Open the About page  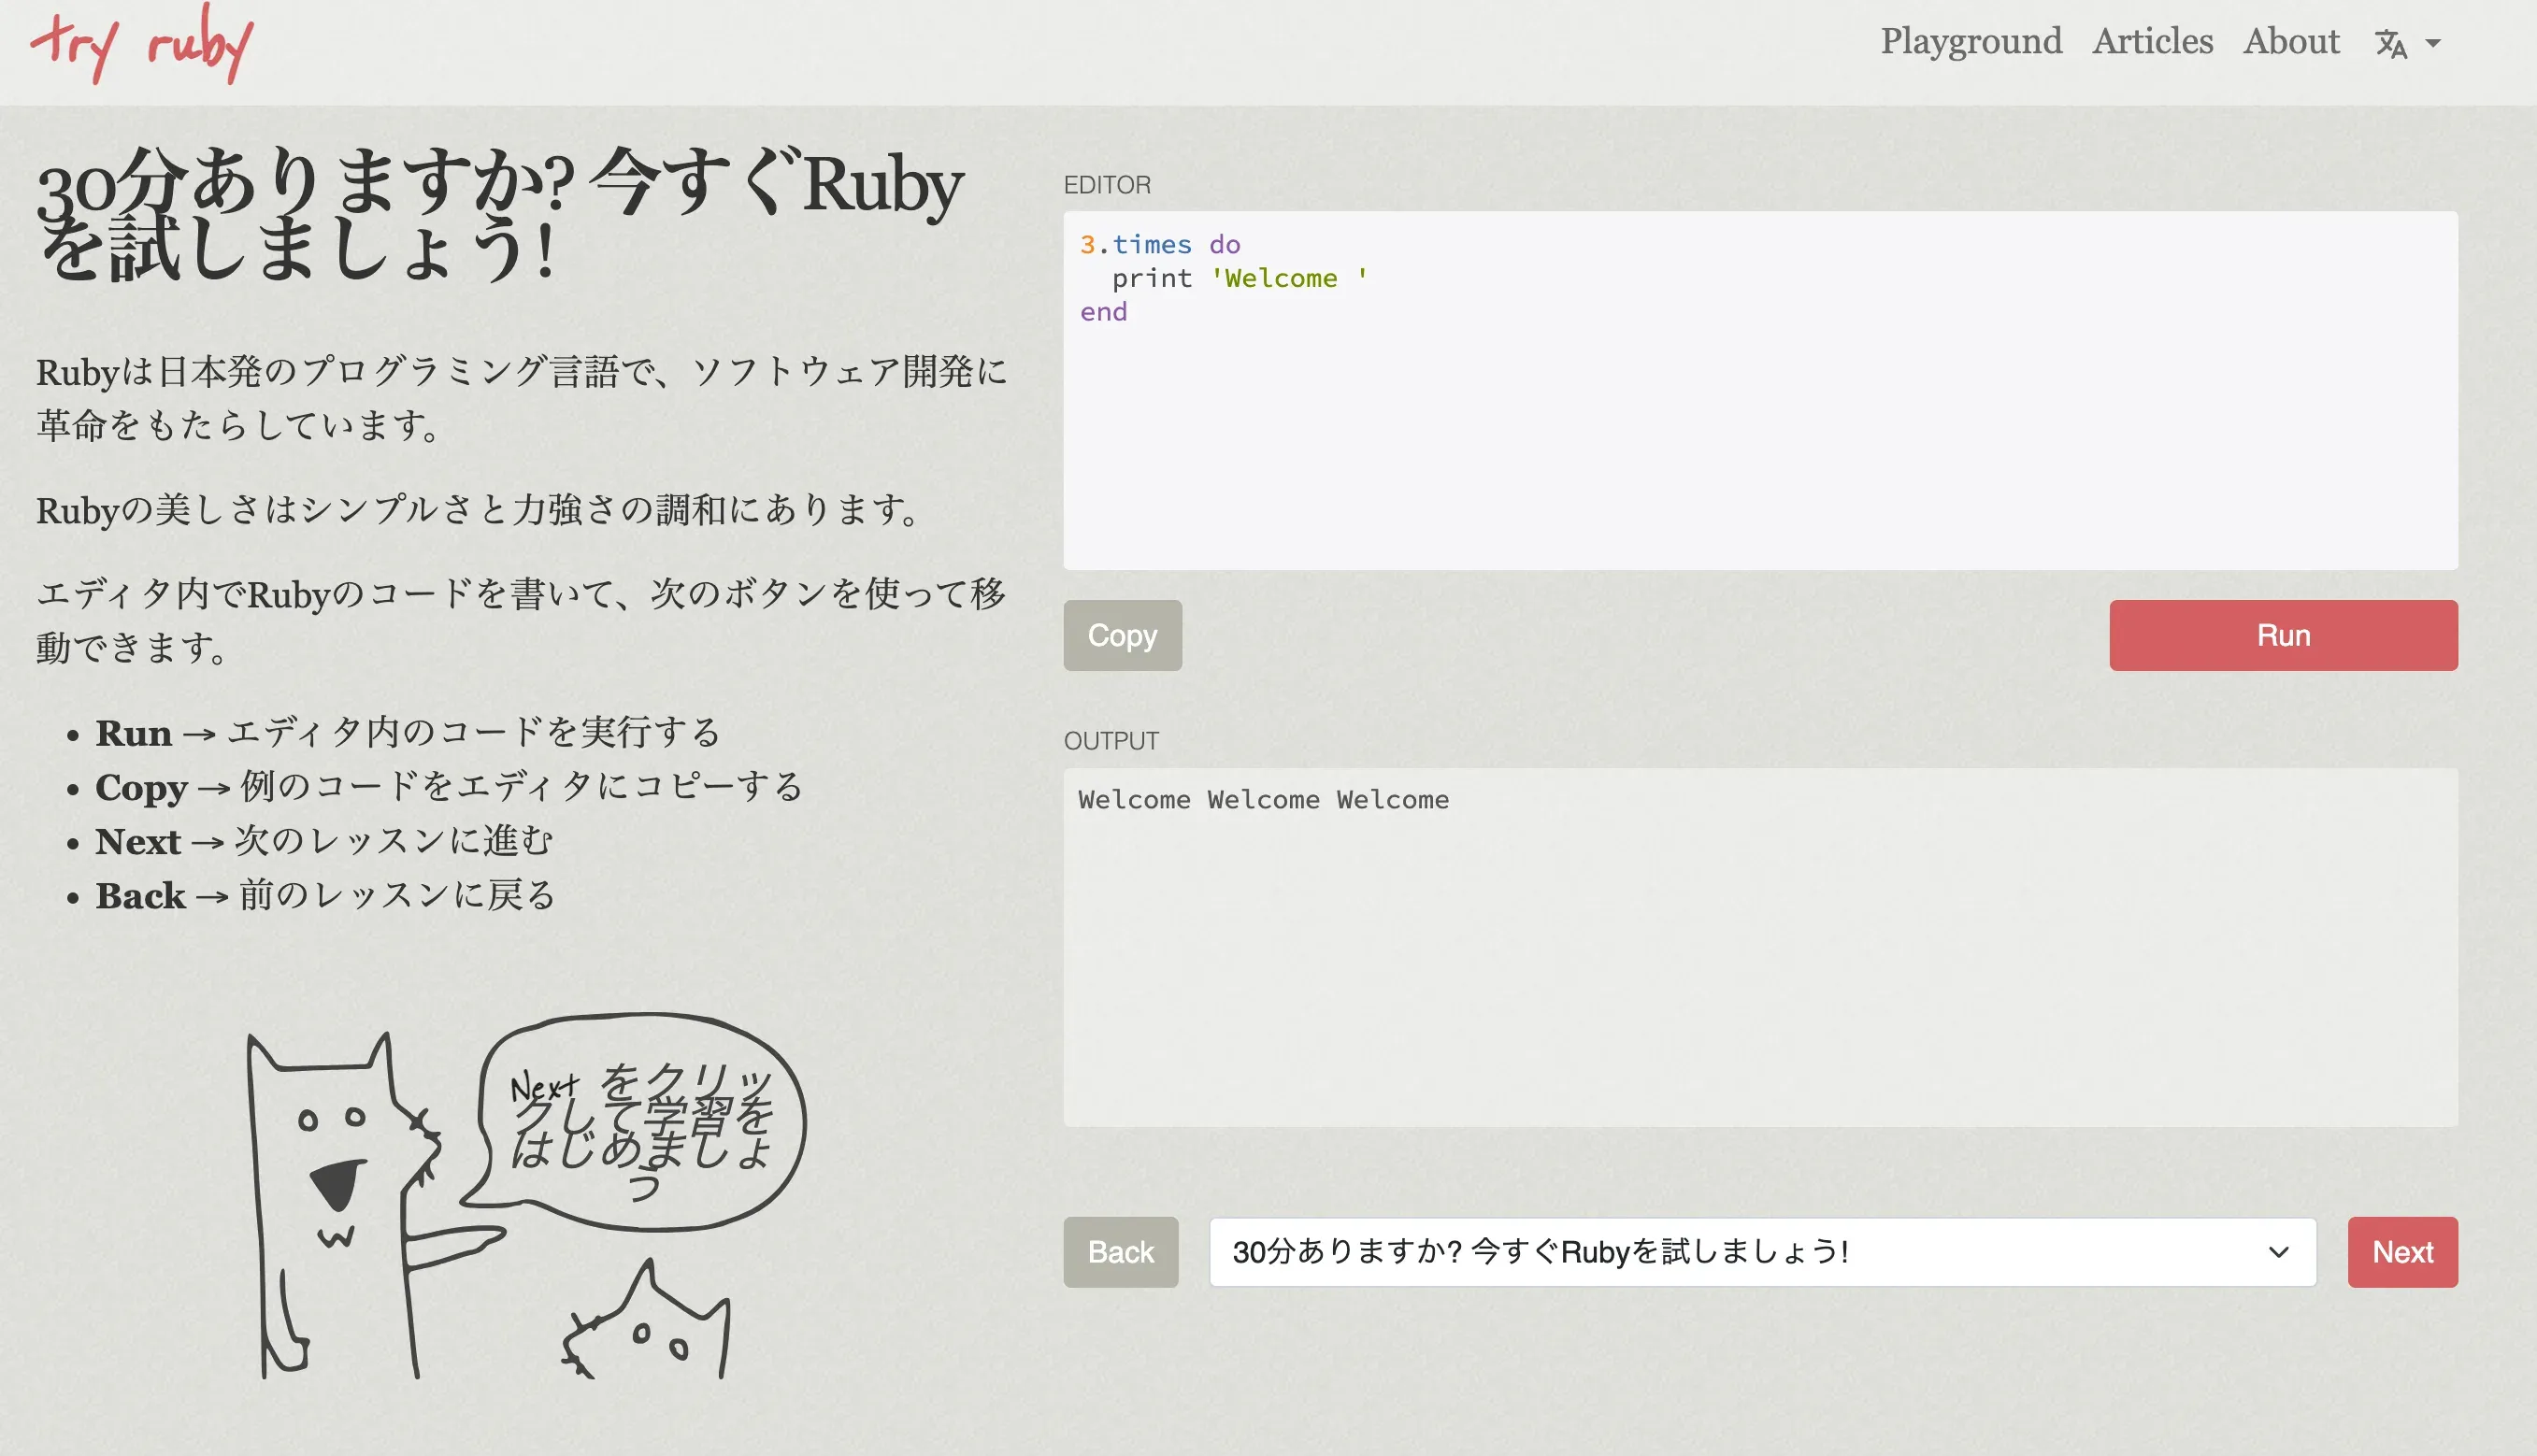click(2291, 42)
